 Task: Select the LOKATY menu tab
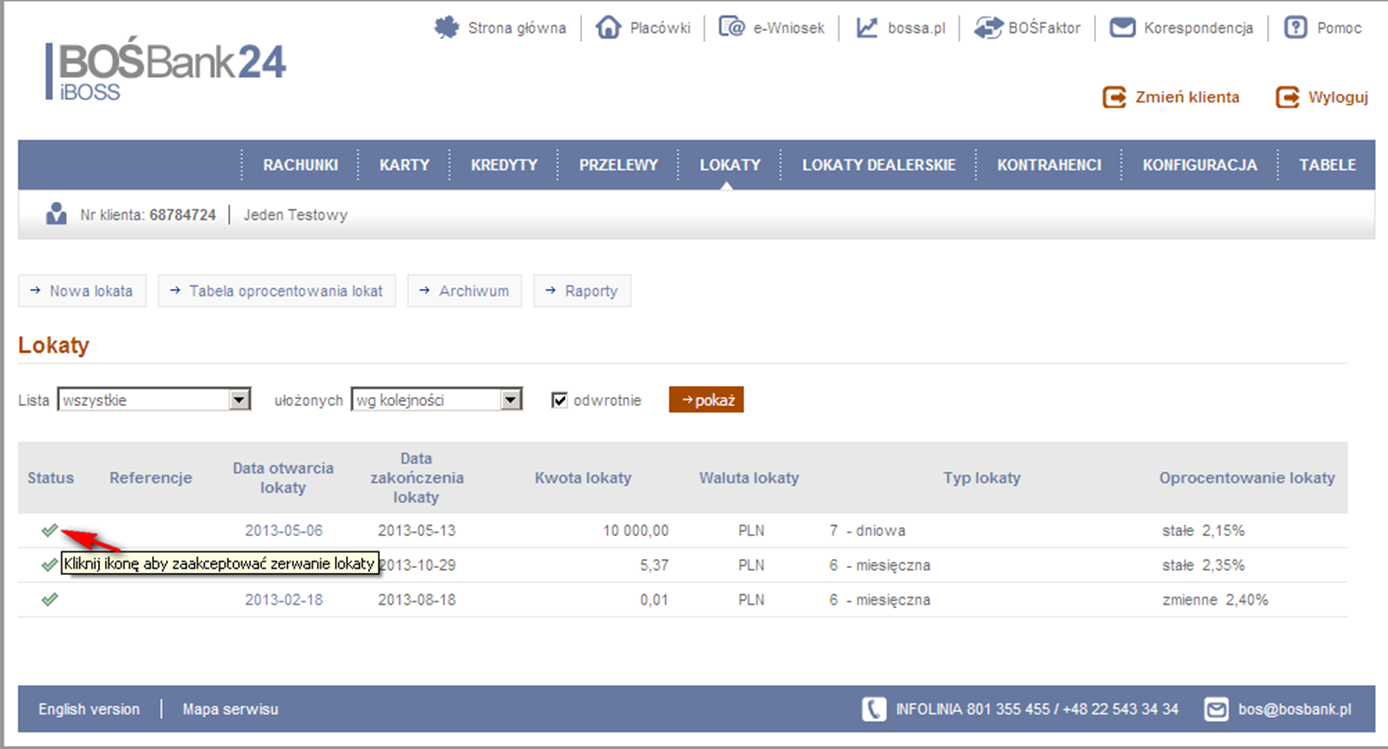[x=730, y=165]
